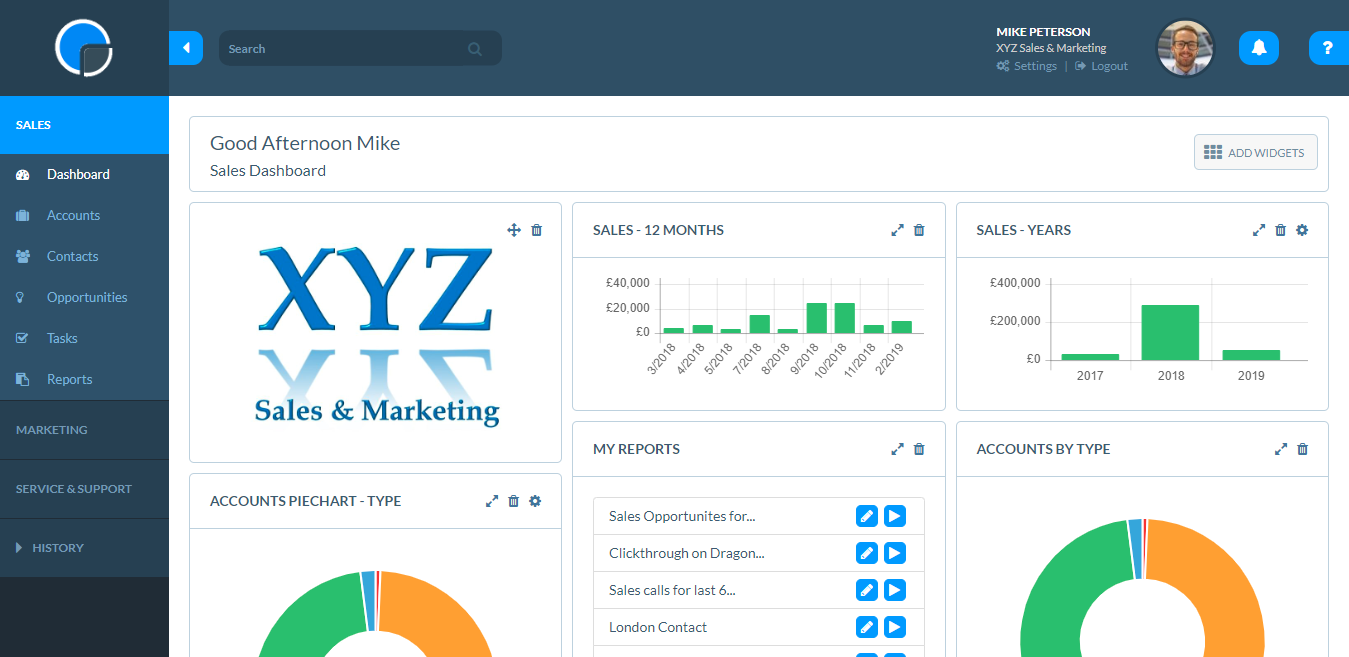Run the Sales Opportunites report
This screenshot has height=657, width=1349.
tap(895, 516)
